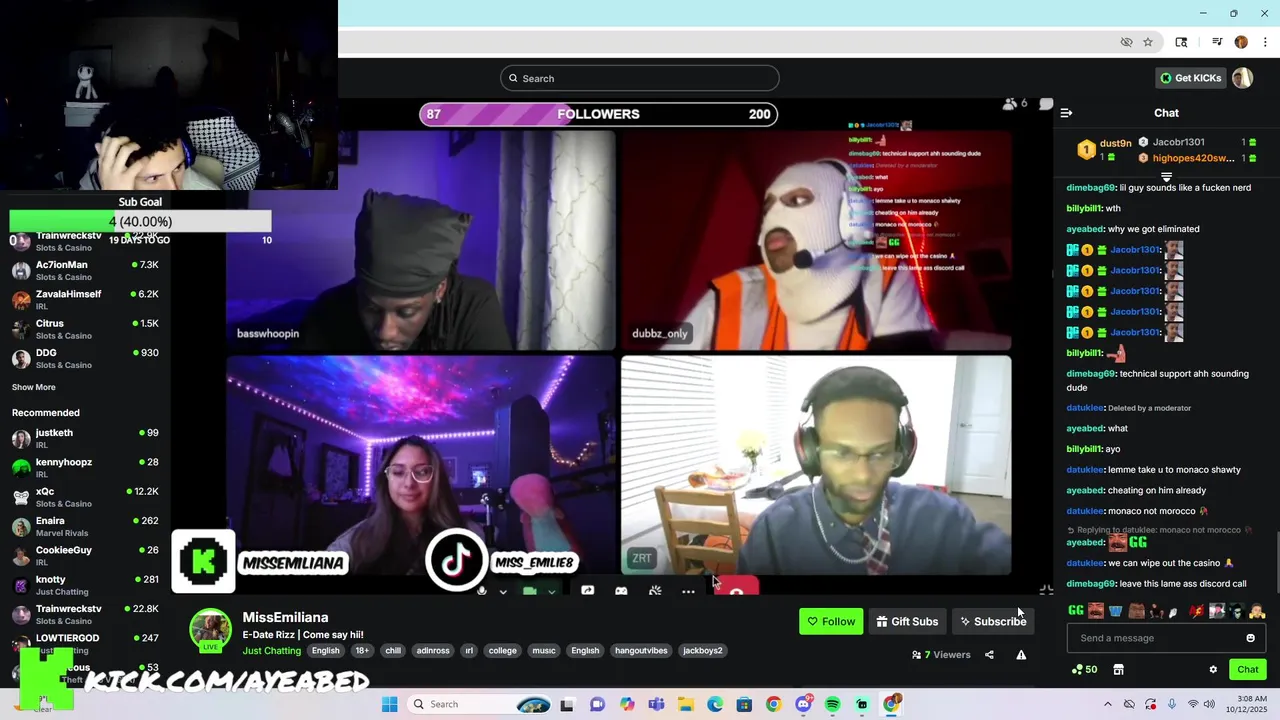Click the 50 KICKs points balance
Image resolution: width=1280 pixels, height=720 pixels.
coord(1084,669)
